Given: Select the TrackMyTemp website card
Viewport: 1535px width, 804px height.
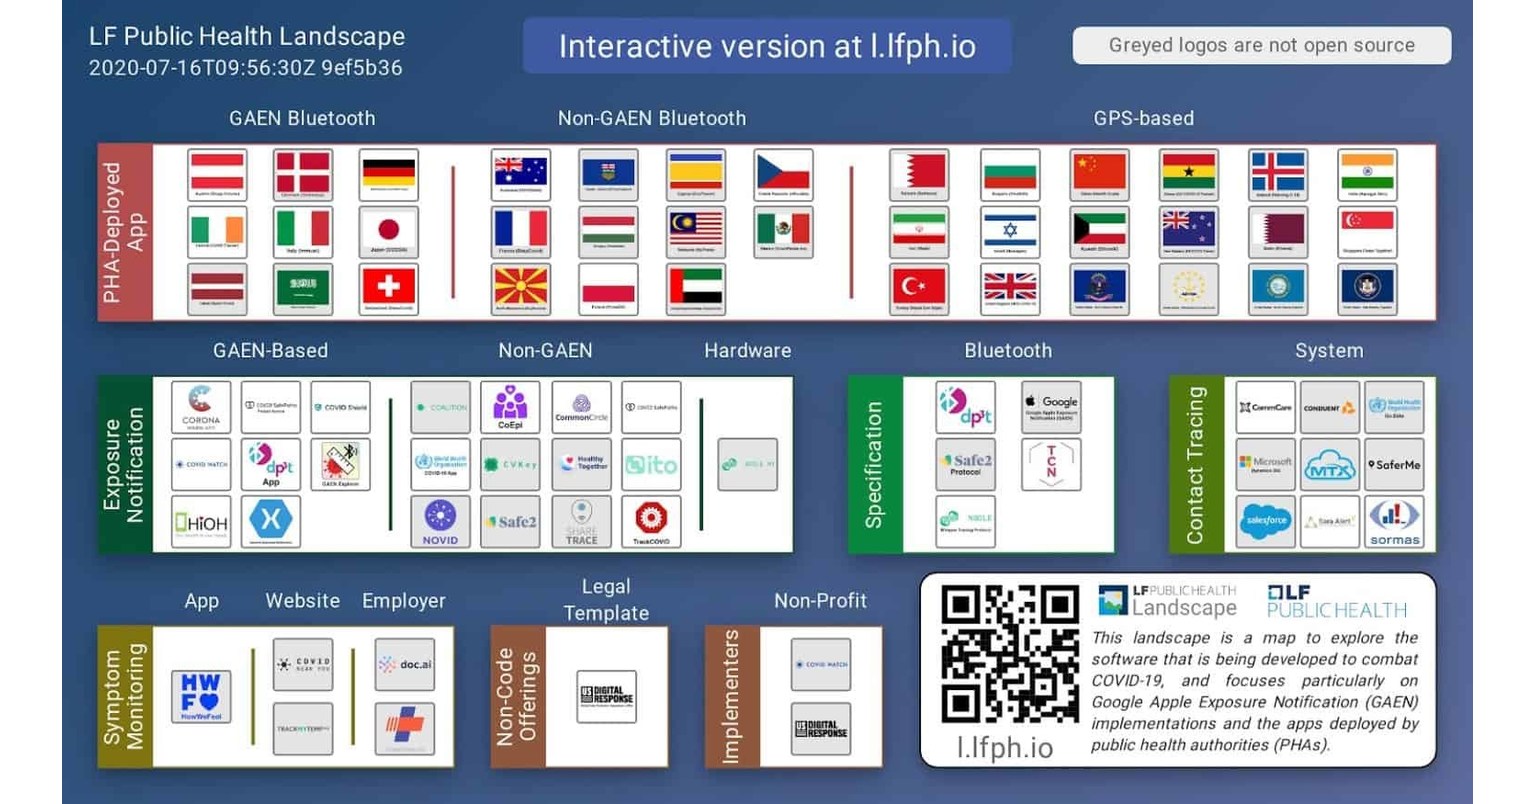Looking at the screenshot, I should [303, 729].
